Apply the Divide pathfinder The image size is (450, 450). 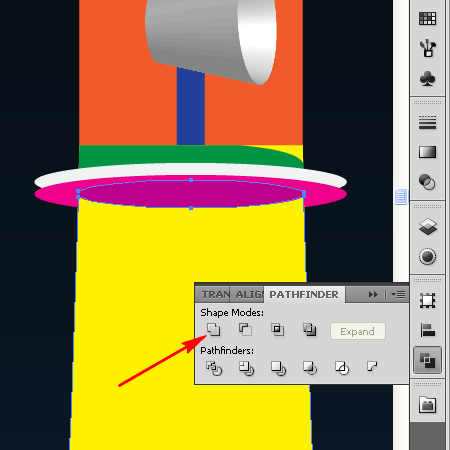(214, 368)
